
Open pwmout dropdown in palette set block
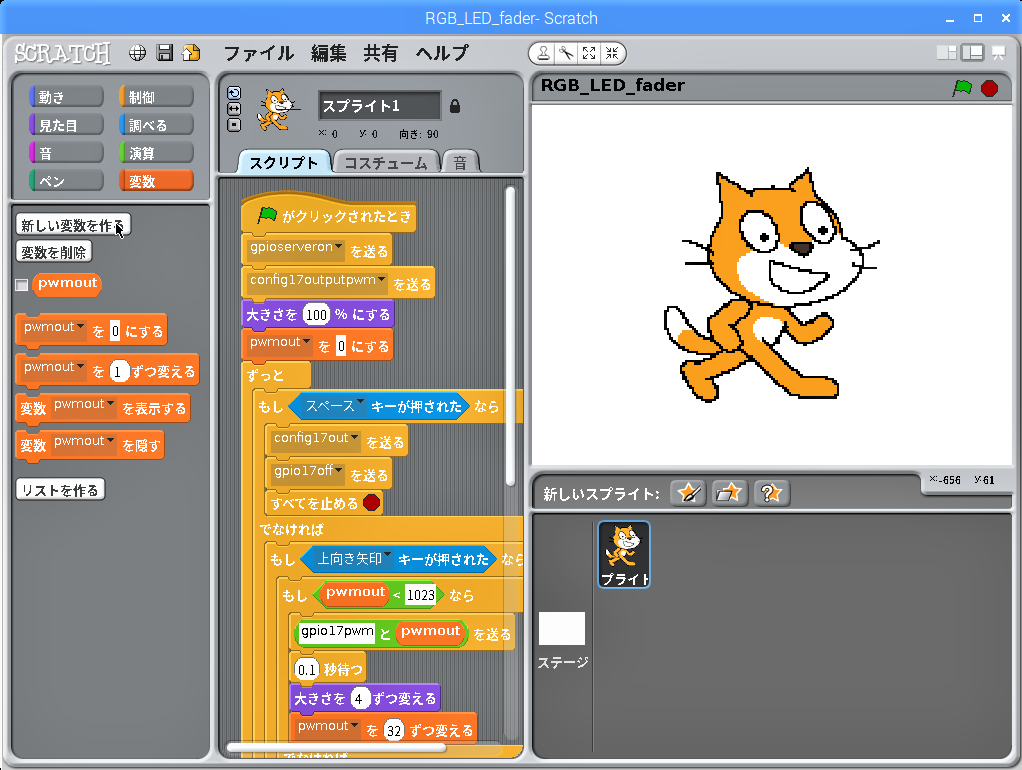[80, 327]
